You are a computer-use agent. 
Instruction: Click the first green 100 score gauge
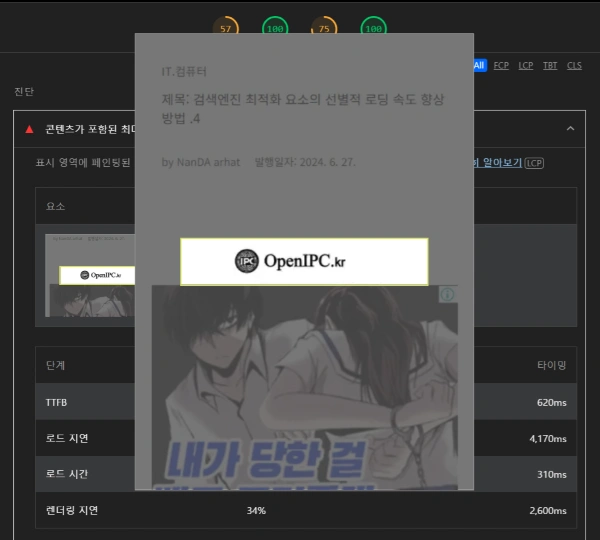point(275,28)
